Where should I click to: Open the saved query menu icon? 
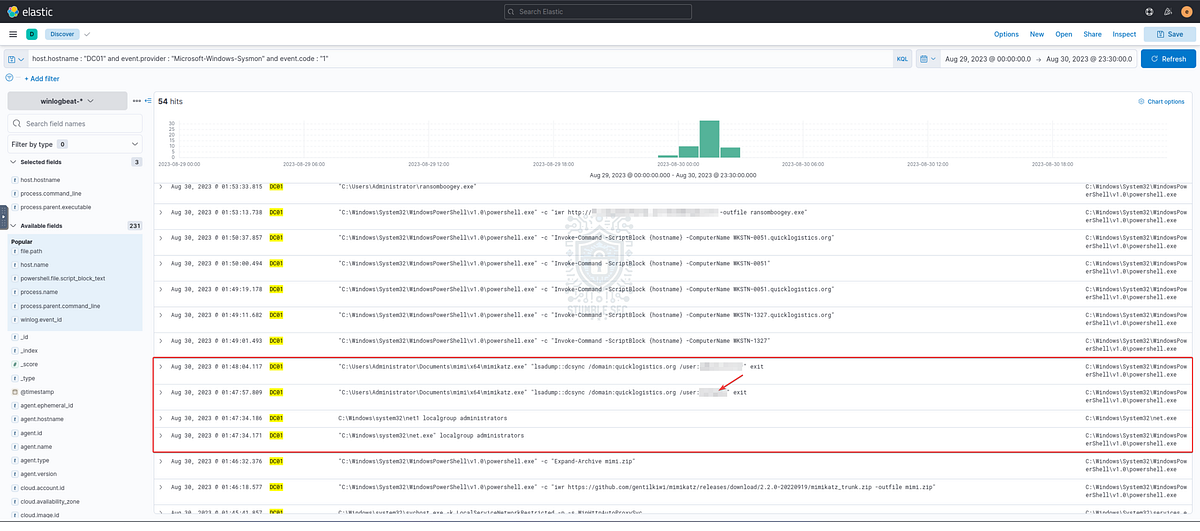pos(15,59)
